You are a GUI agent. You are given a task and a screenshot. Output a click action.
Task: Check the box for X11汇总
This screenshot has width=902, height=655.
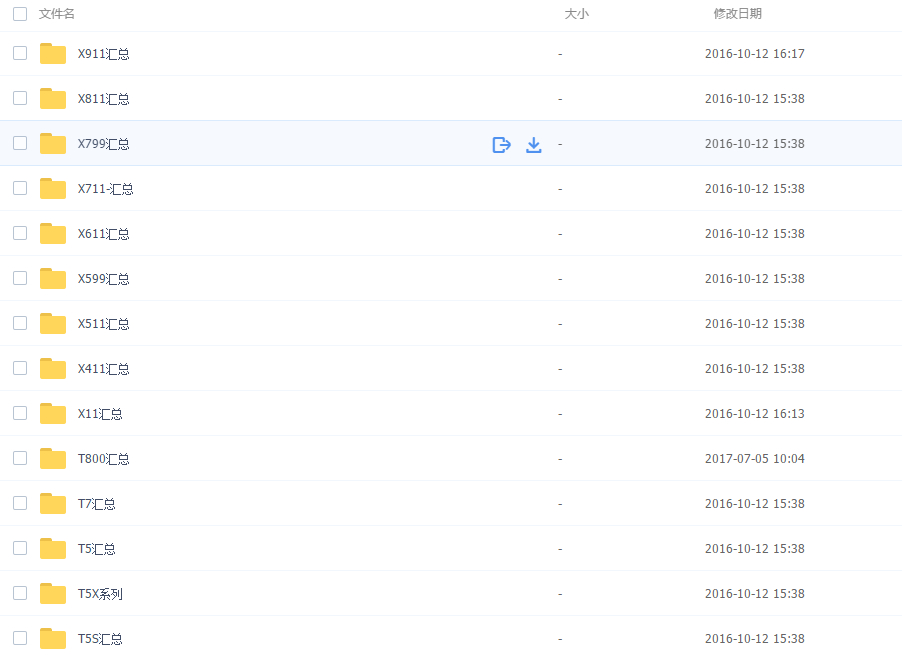[x=20, y=413]
